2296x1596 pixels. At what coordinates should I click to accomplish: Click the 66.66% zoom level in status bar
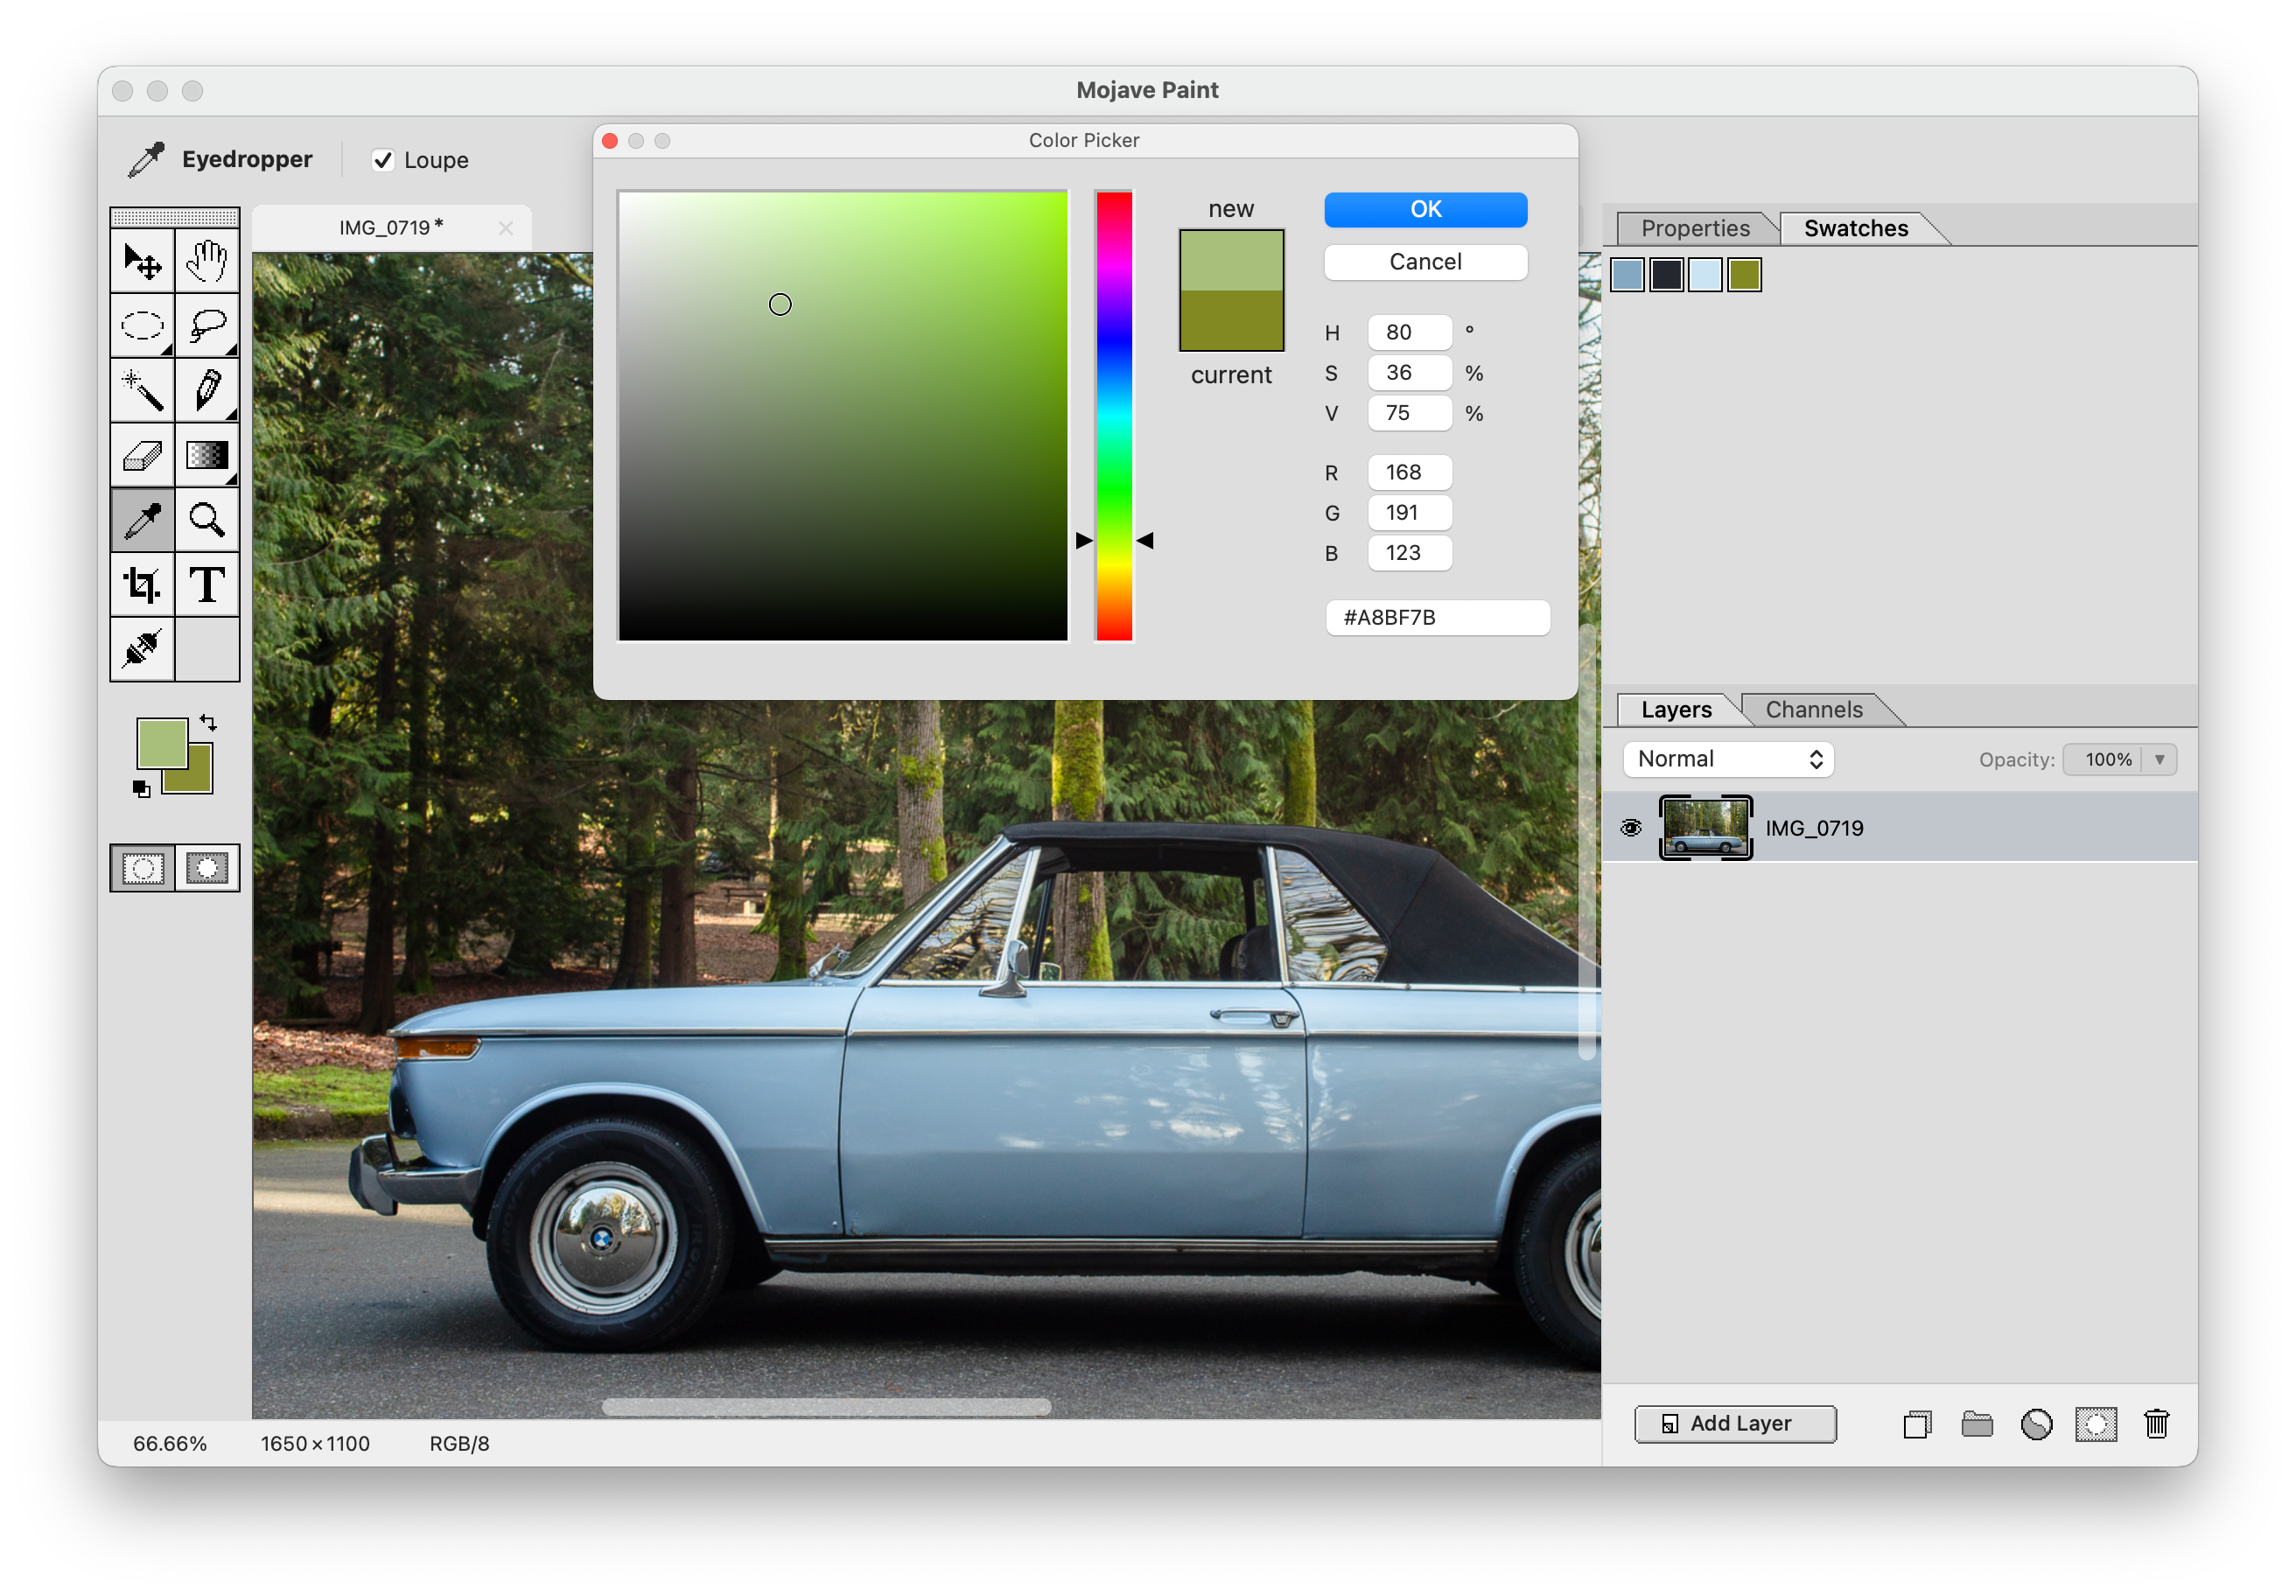pos(170,1443)
